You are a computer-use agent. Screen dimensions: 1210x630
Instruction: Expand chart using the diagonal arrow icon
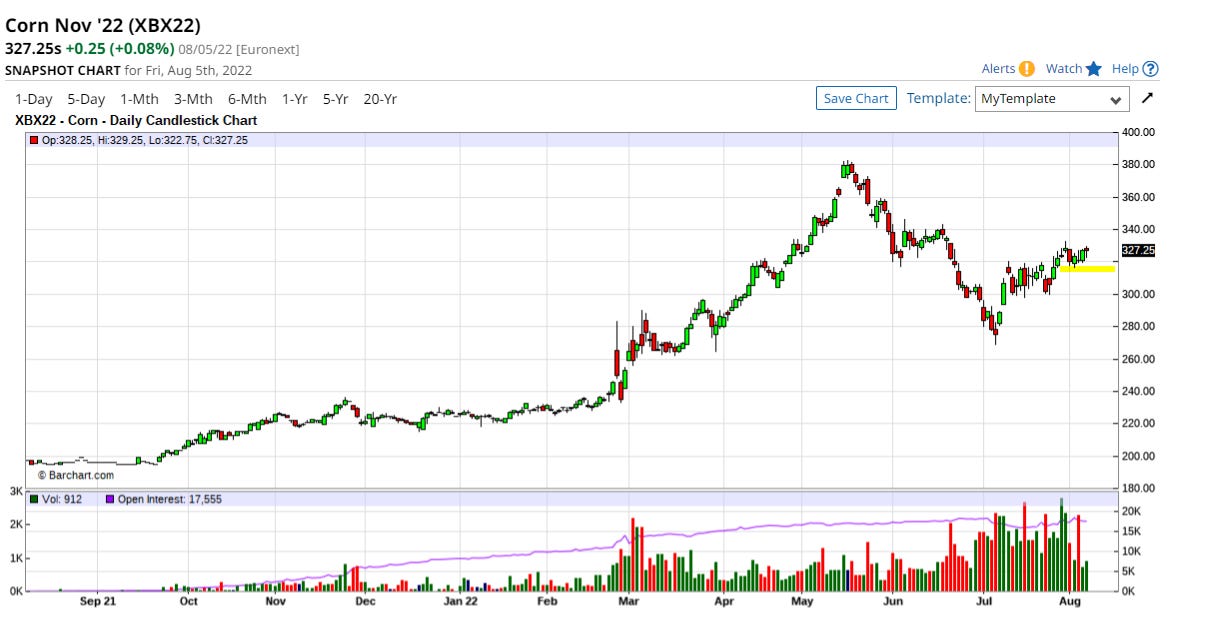pos(1148,98)
